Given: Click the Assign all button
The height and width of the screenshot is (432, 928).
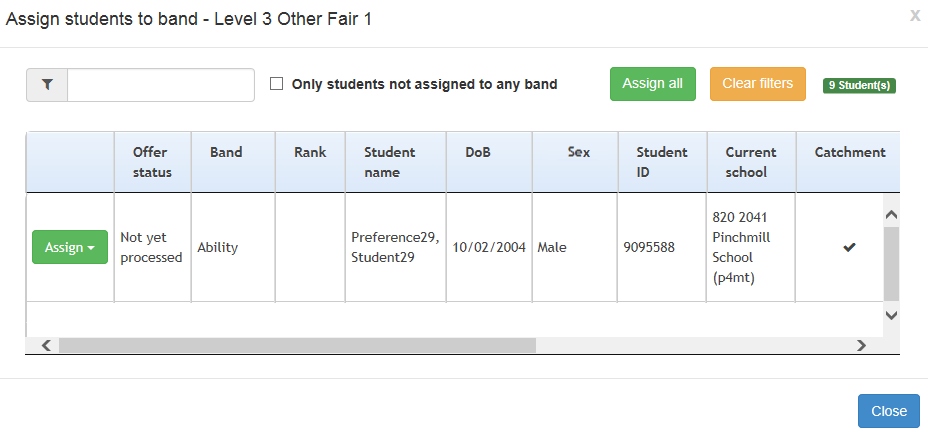Looking at the screenshot, I should tap(652, 84).
